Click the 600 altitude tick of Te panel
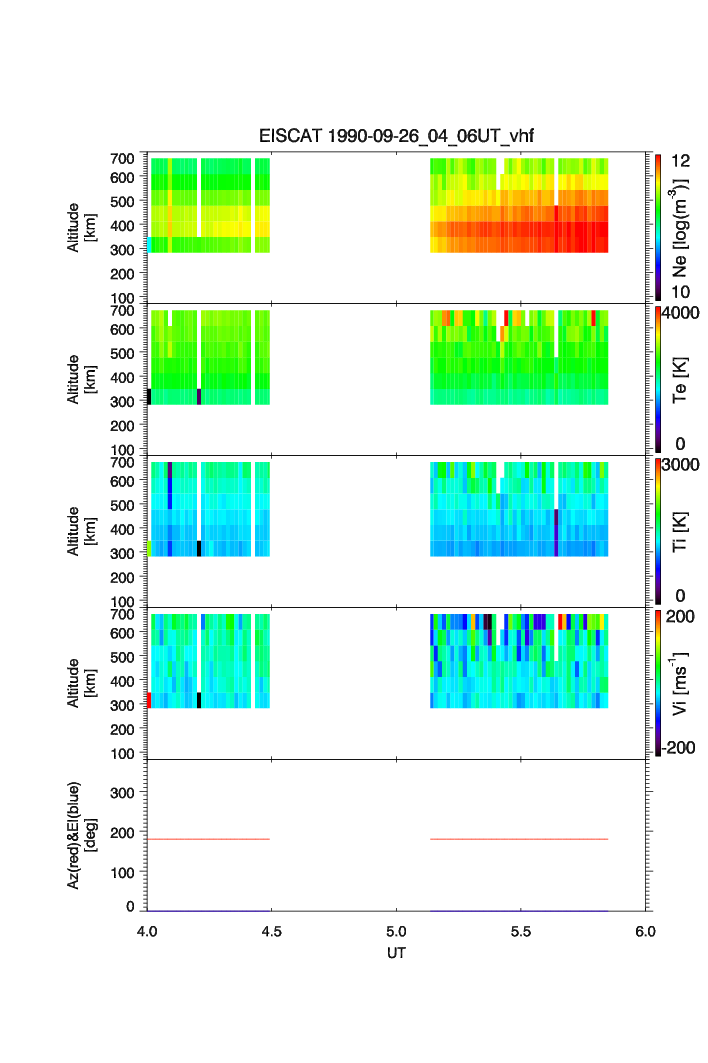 [123, 329]
